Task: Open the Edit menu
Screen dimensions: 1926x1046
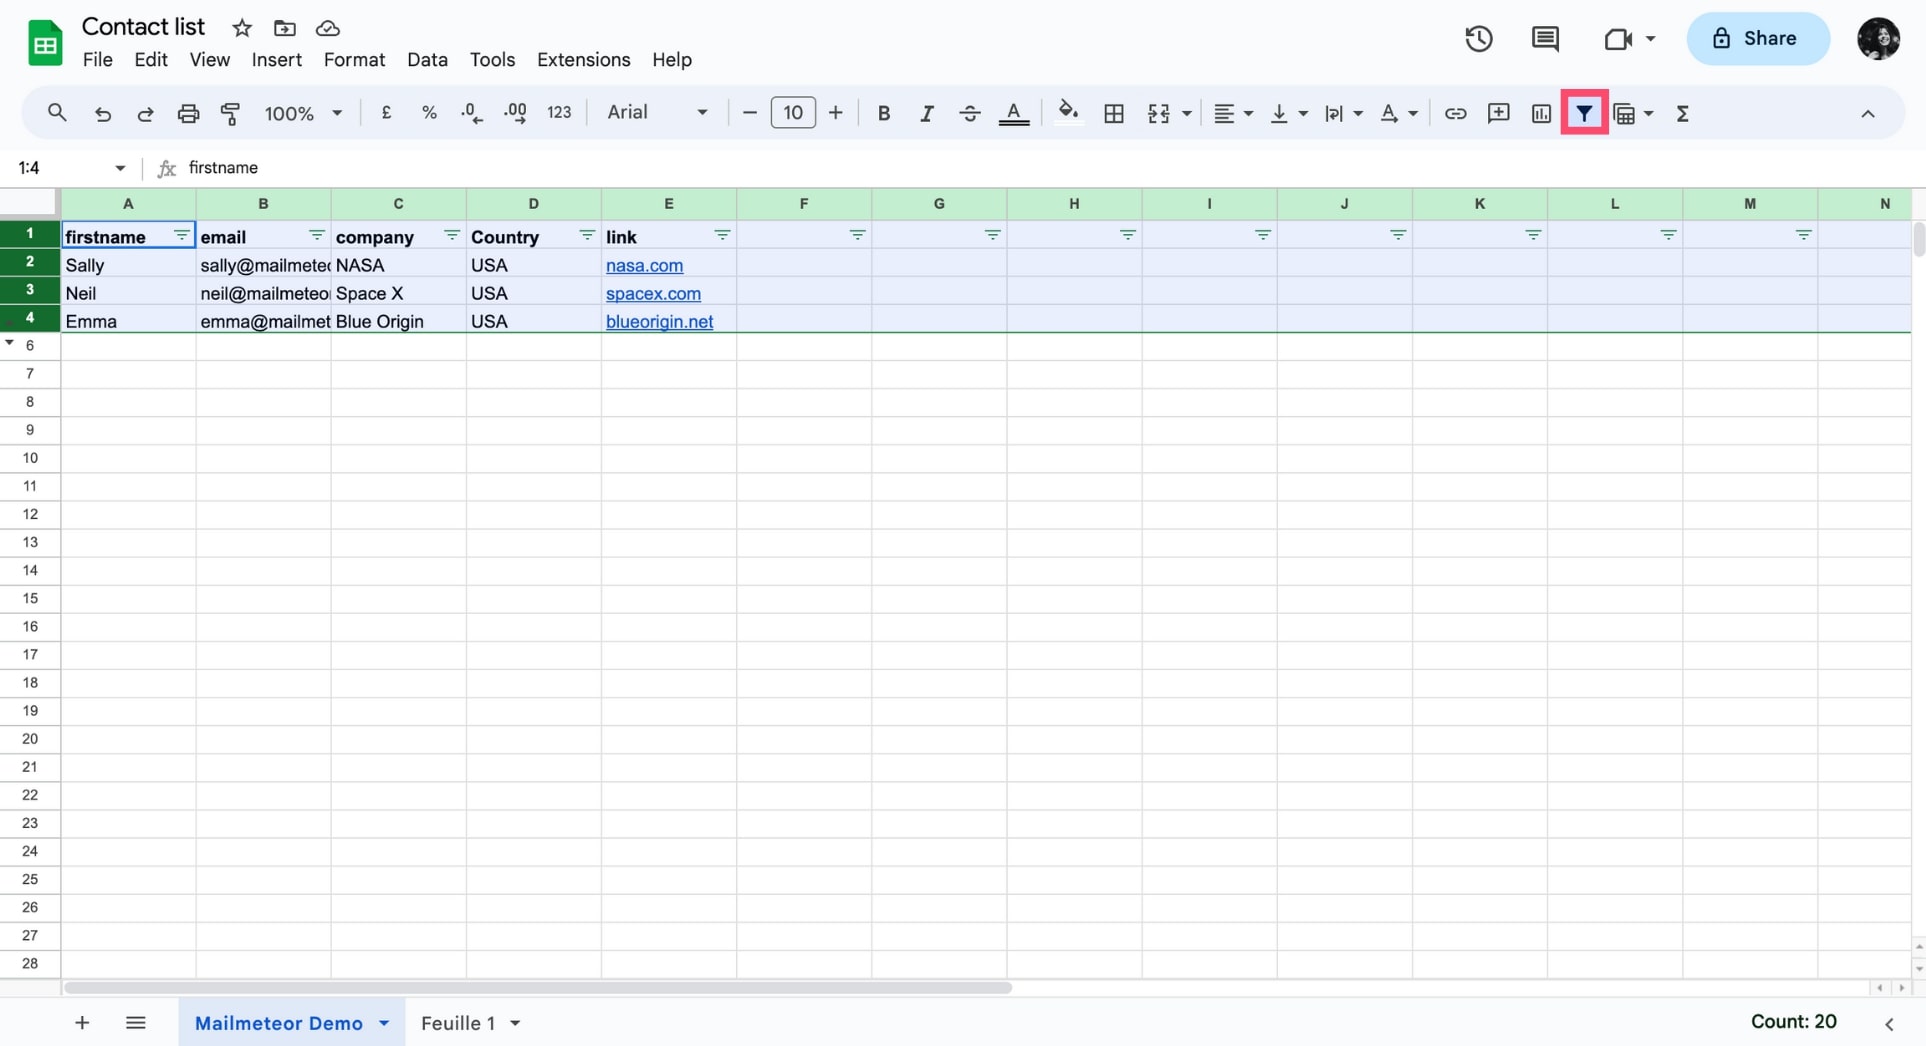Action: point(151,60)
